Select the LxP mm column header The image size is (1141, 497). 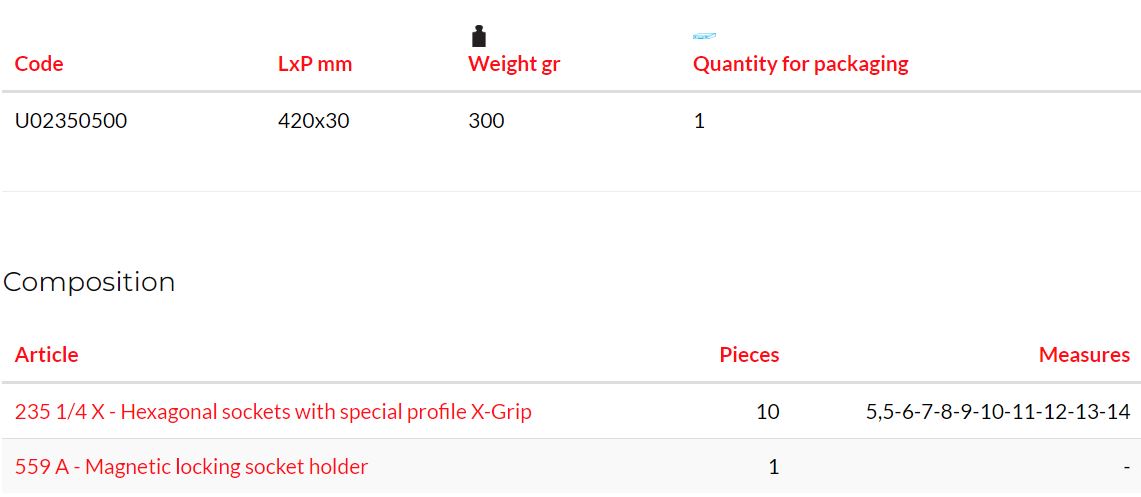(315, 64)
